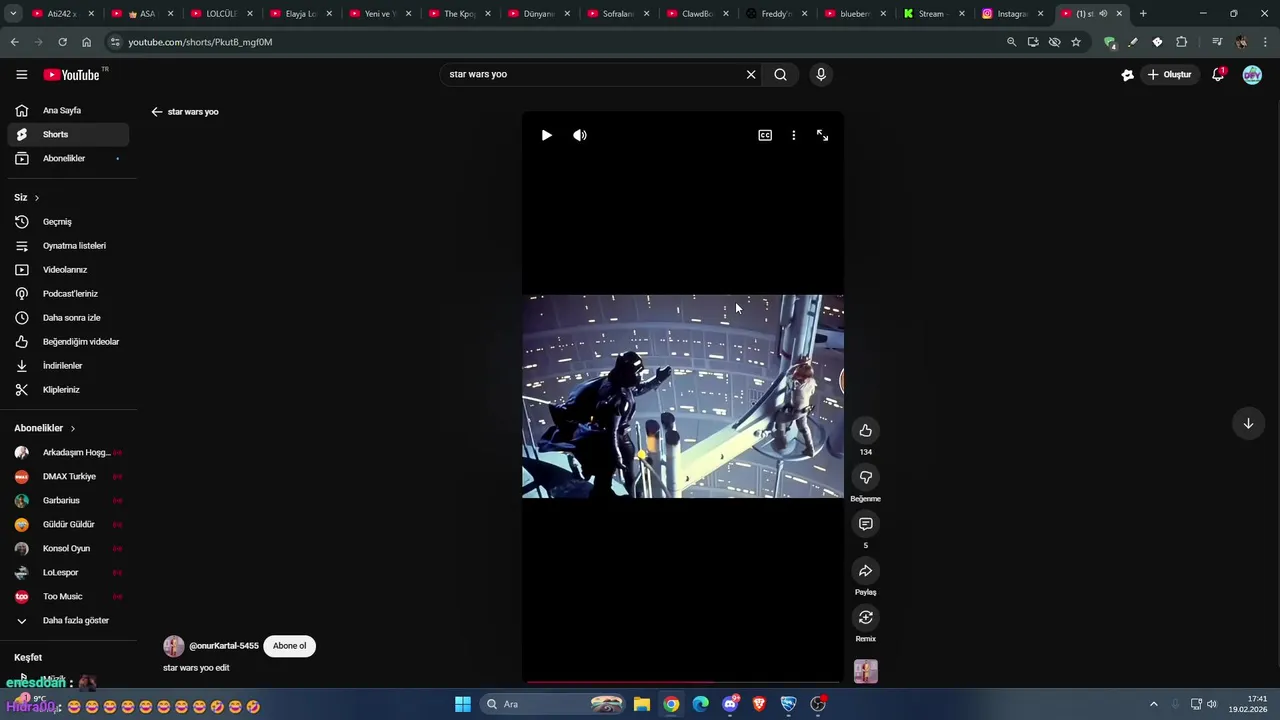
Task: Open the sound thumbnail below Remix
Action: coord(866,671)
